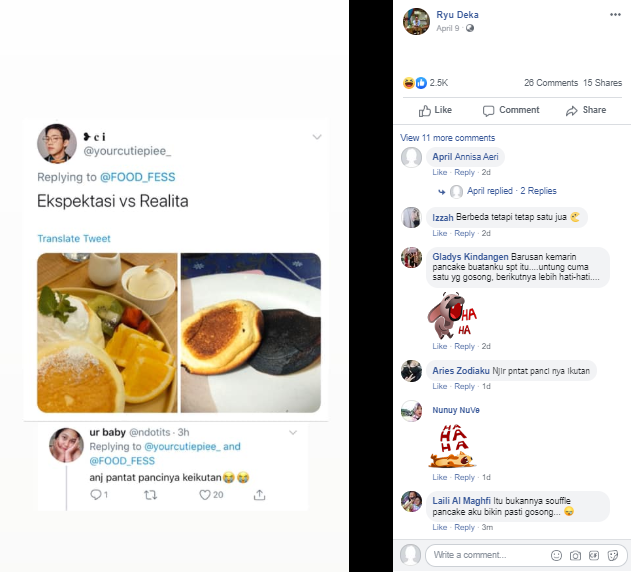This screenshot has width=631, height=572.
Task: Open the sticker picker in the comment box
Action: (x=611, y=555)
